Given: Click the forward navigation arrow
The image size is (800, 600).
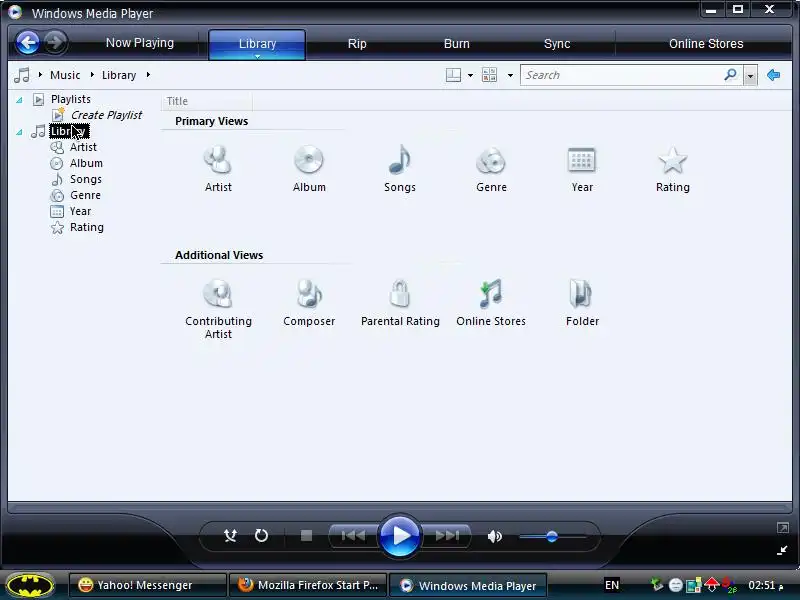Looking at the screenshot, I should tap(55, 42).
